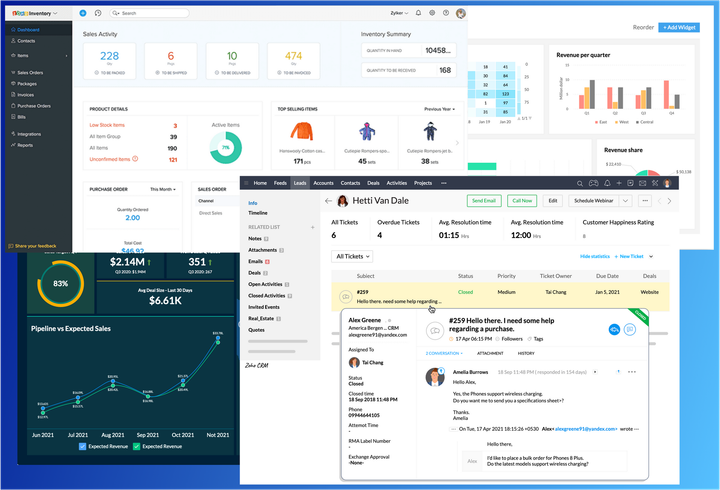Switch to the Attachment tab in ticket #259
Image resolution: width=720 pixels, height=490 pixels.
click(x=490, y=353)
